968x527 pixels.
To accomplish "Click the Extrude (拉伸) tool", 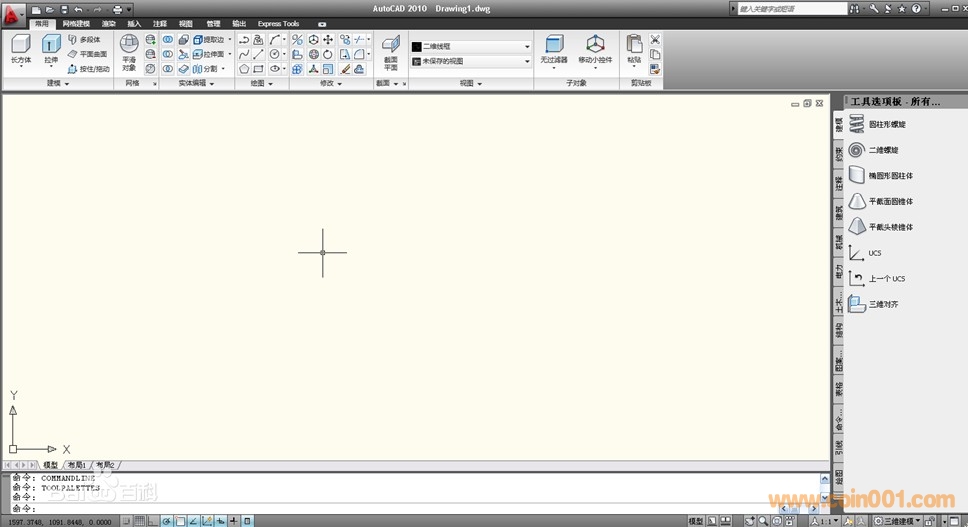I will 51,48.
